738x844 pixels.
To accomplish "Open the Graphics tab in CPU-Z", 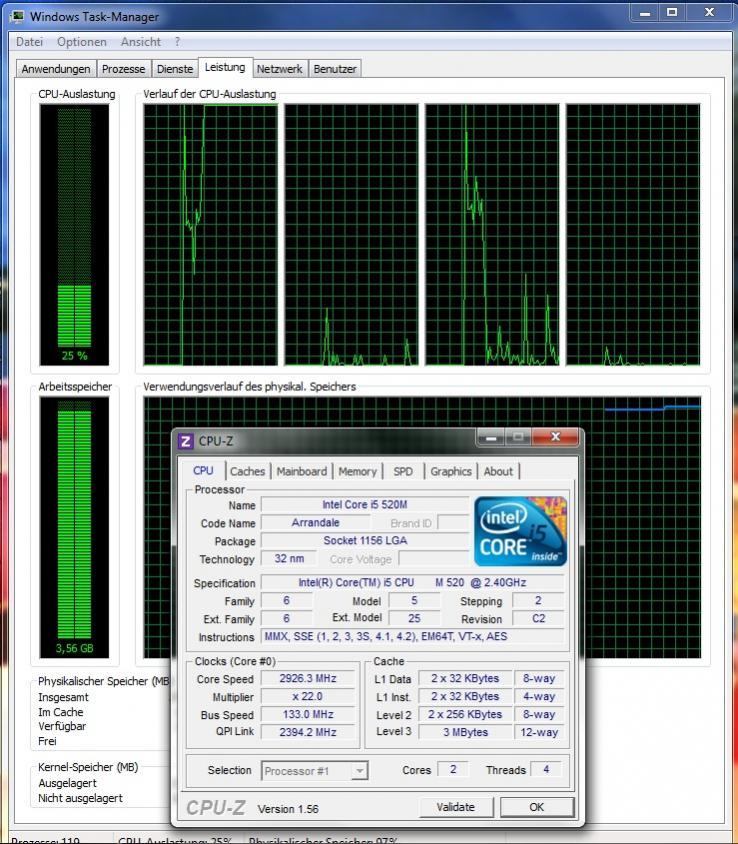I will click(451, 472).
